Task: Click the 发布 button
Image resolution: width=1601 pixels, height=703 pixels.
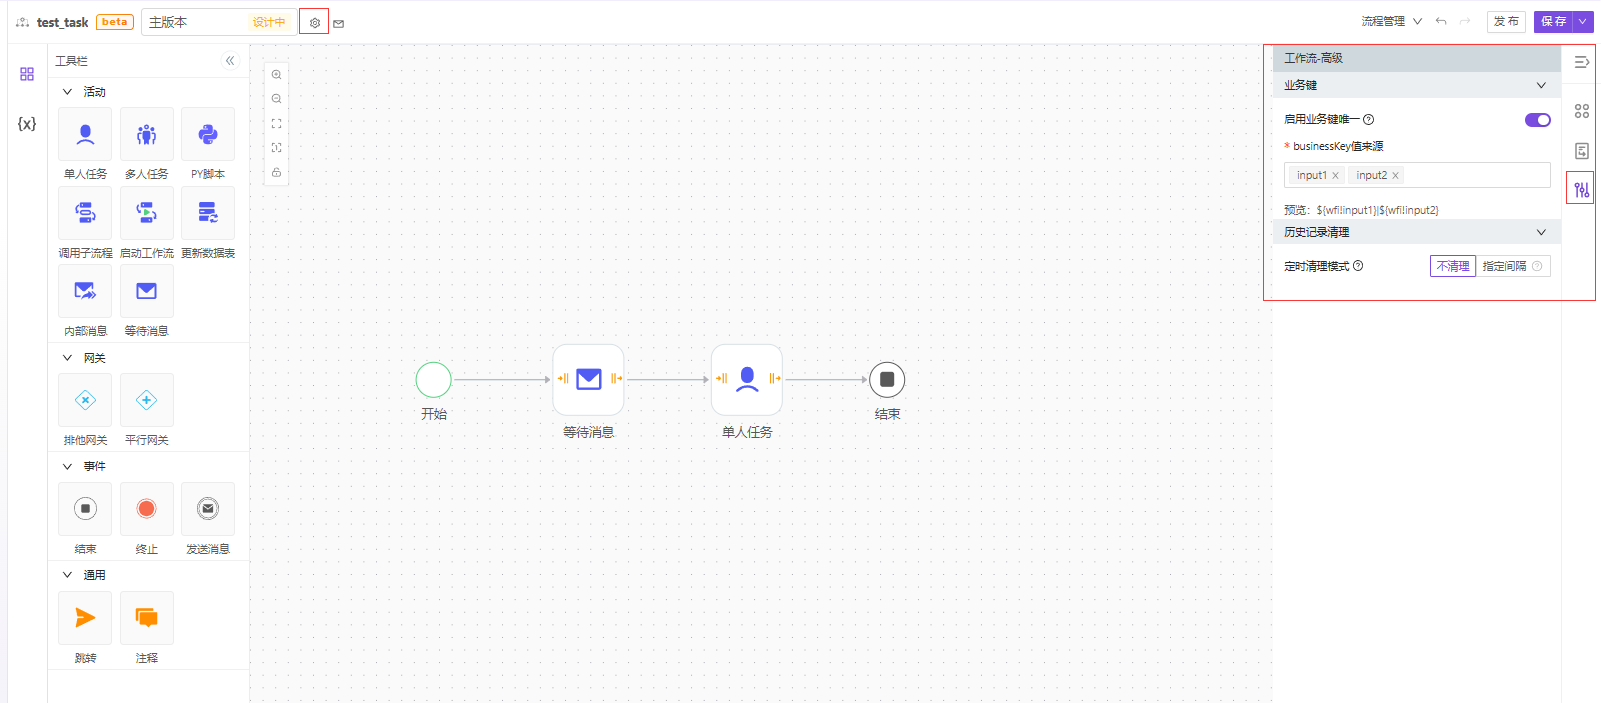Action: click(1506, 21)
